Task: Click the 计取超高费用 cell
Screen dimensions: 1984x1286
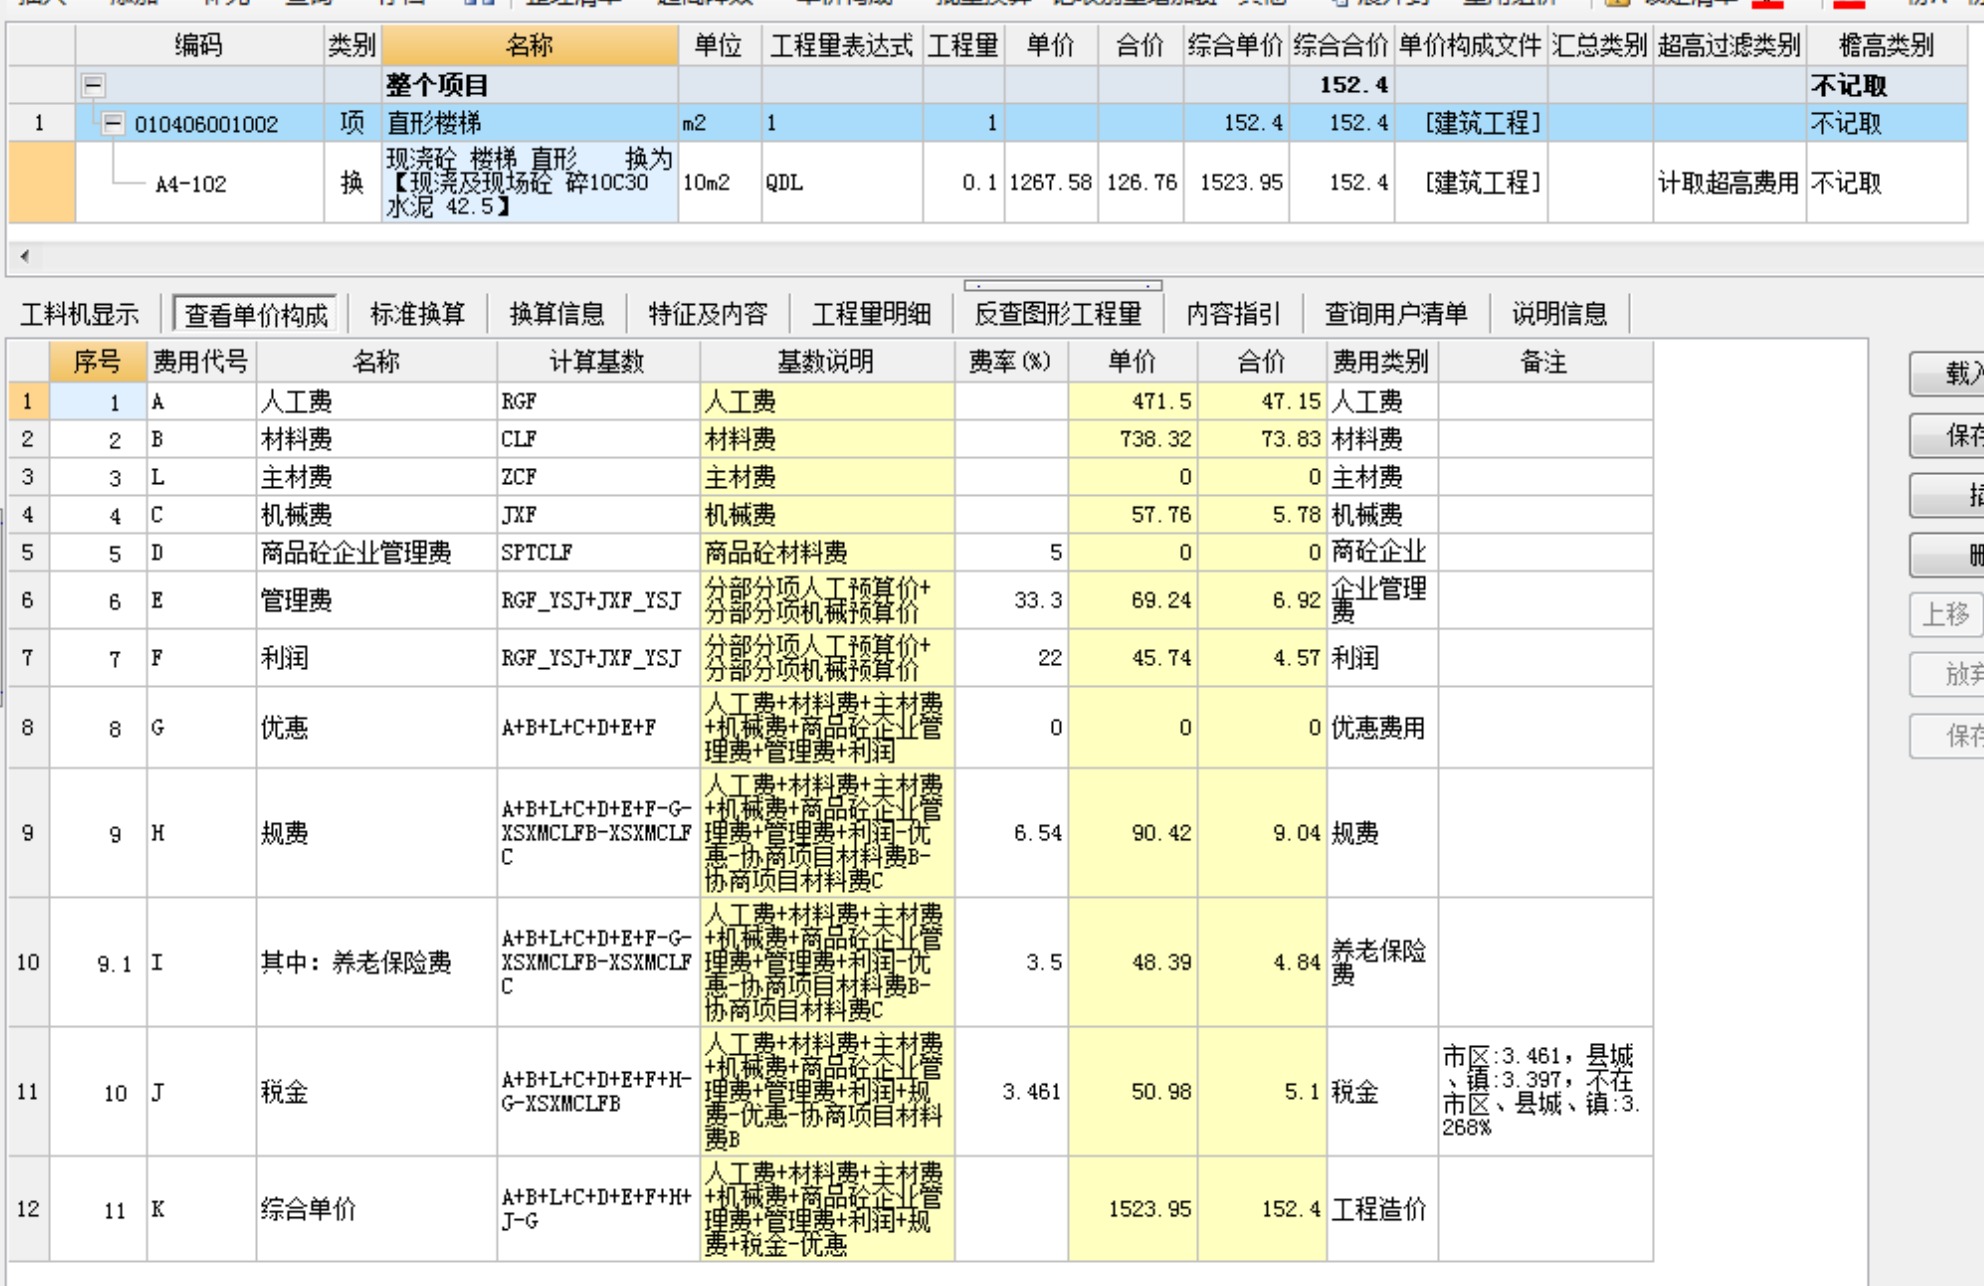Action: (1729, 182)
